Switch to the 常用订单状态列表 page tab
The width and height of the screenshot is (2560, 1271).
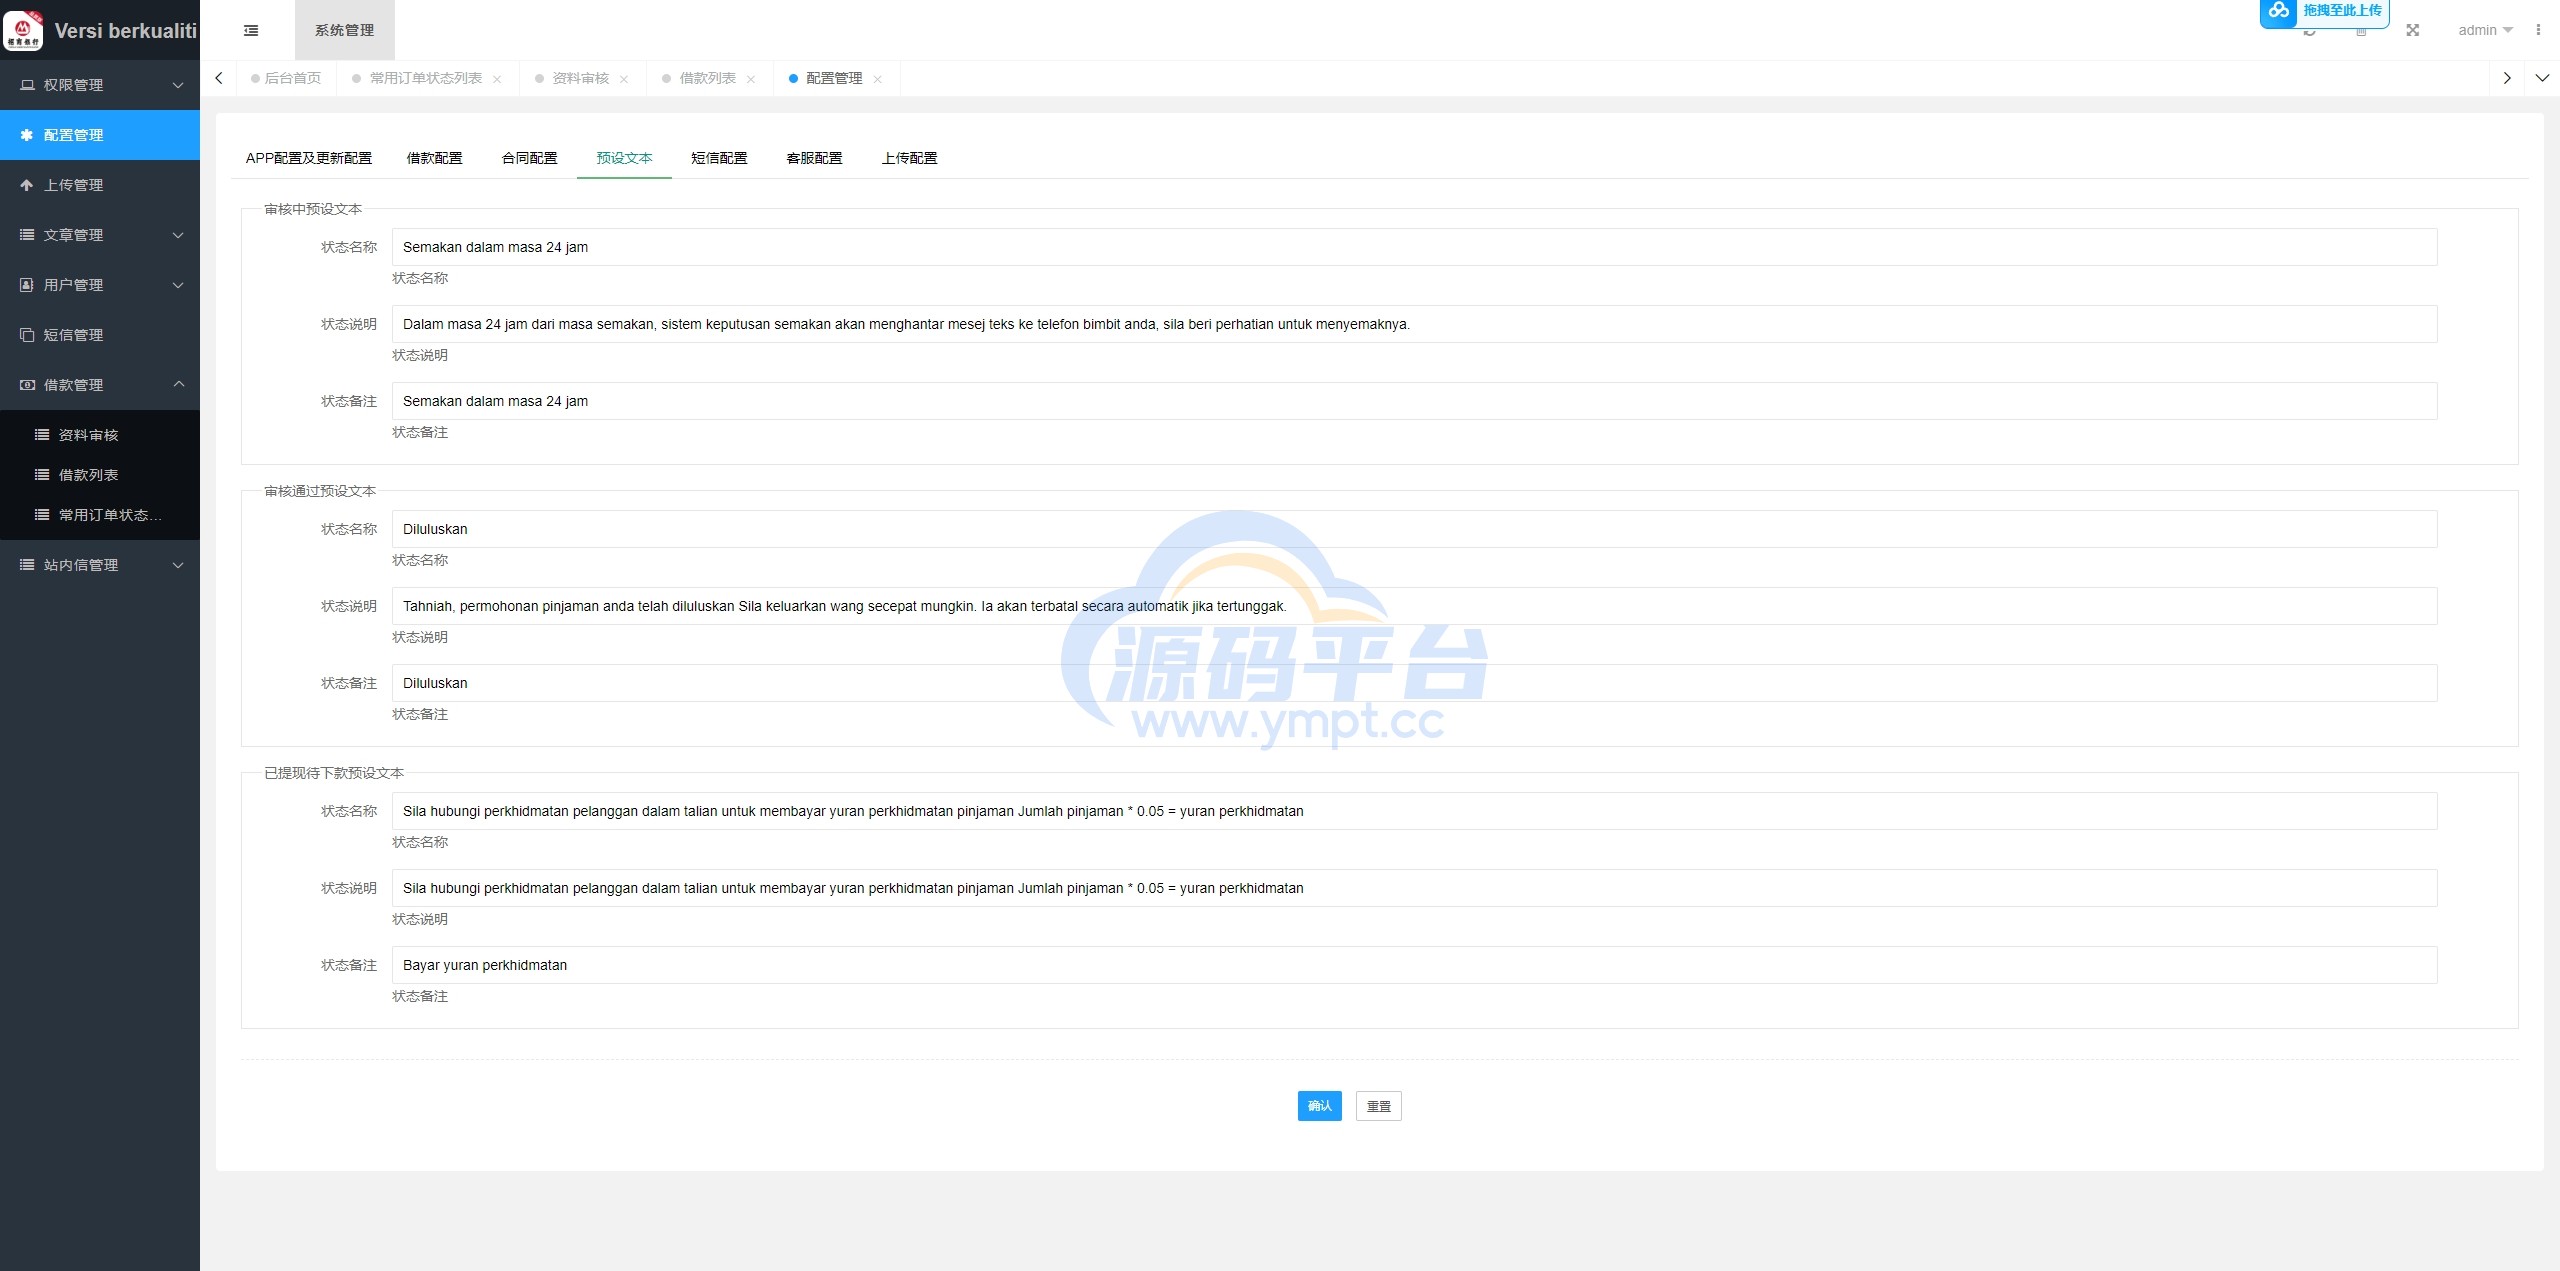coord(426,78)
